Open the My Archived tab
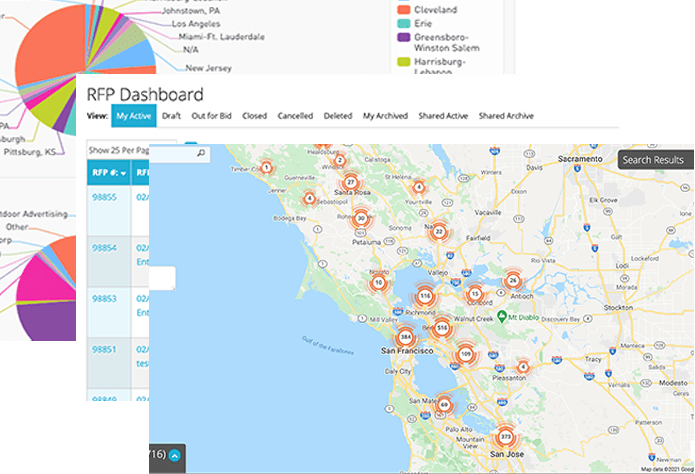Screen dimensions: 695x474 (385, 116)
